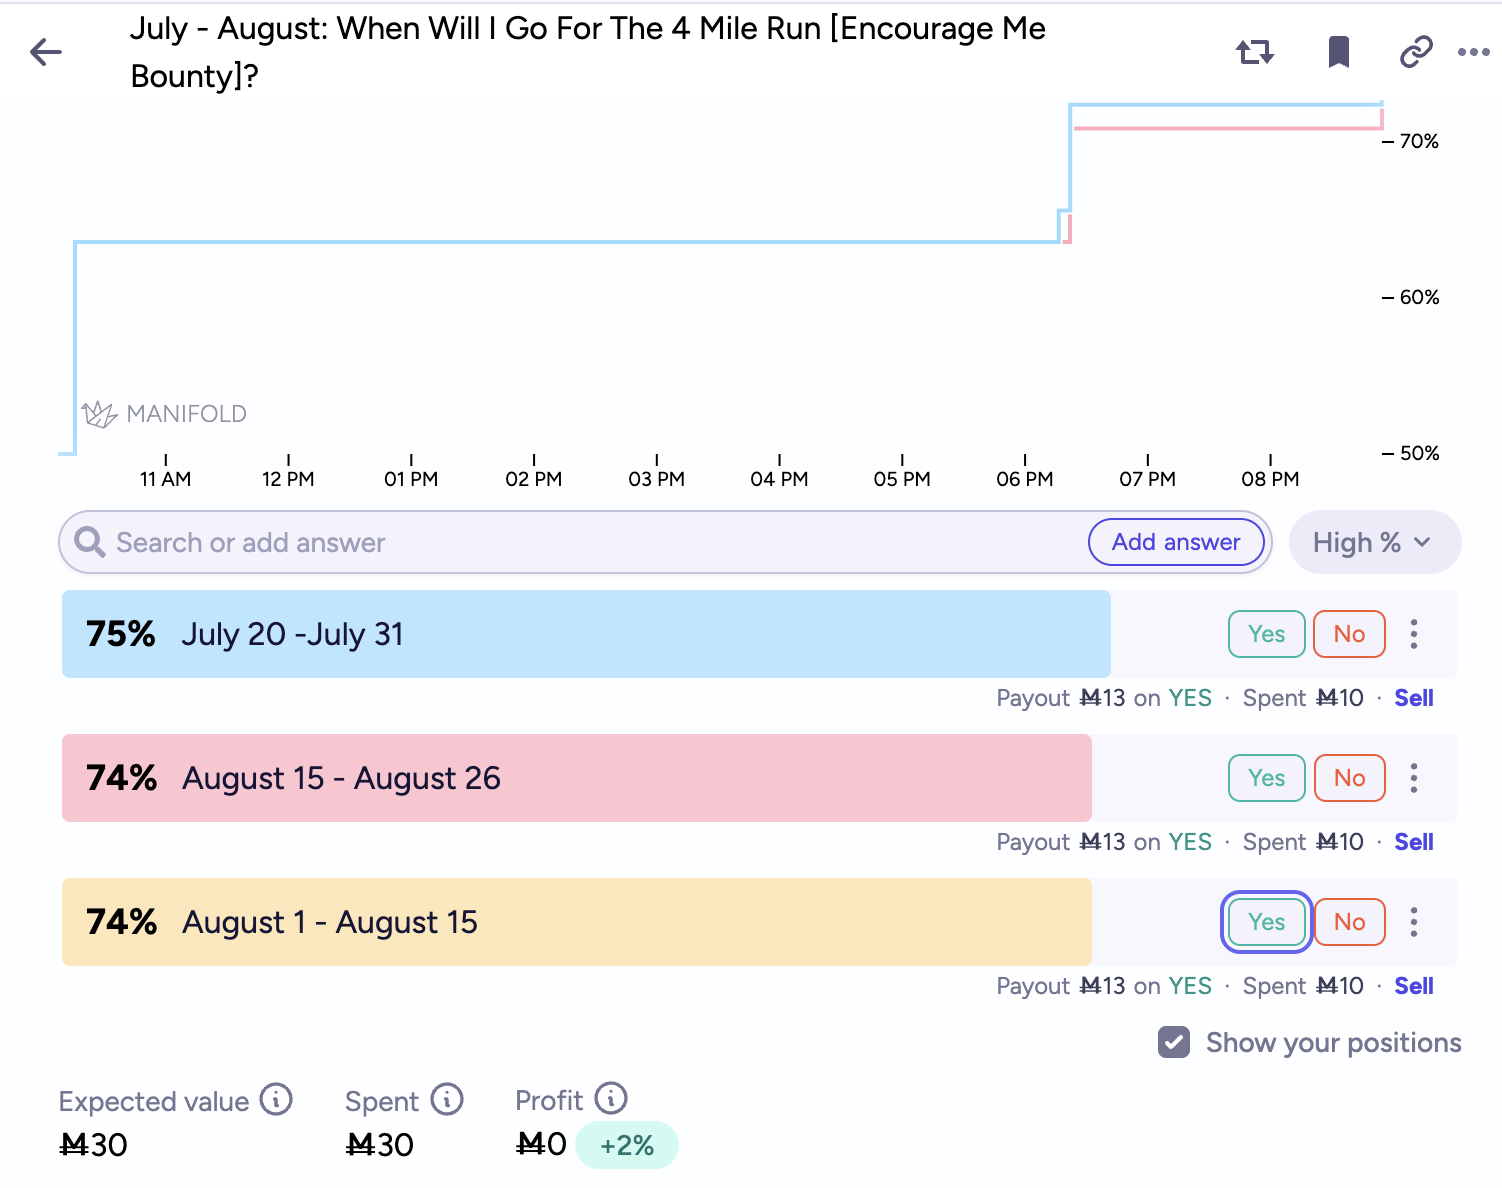Open the High % sort dropdown
Viewport: 1502px width, 1188px height.
click(x=1375, y=542)
